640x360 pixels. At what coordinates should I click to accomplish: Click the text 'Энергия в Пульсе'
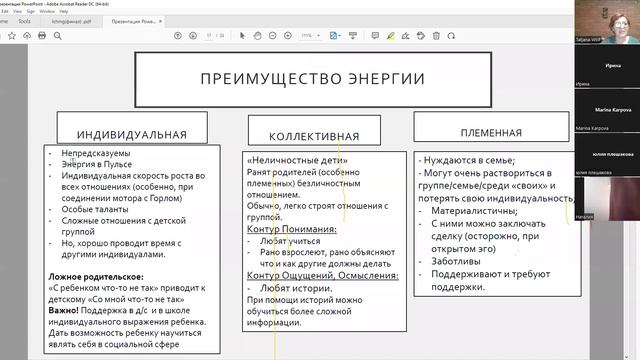click(97, 164)
